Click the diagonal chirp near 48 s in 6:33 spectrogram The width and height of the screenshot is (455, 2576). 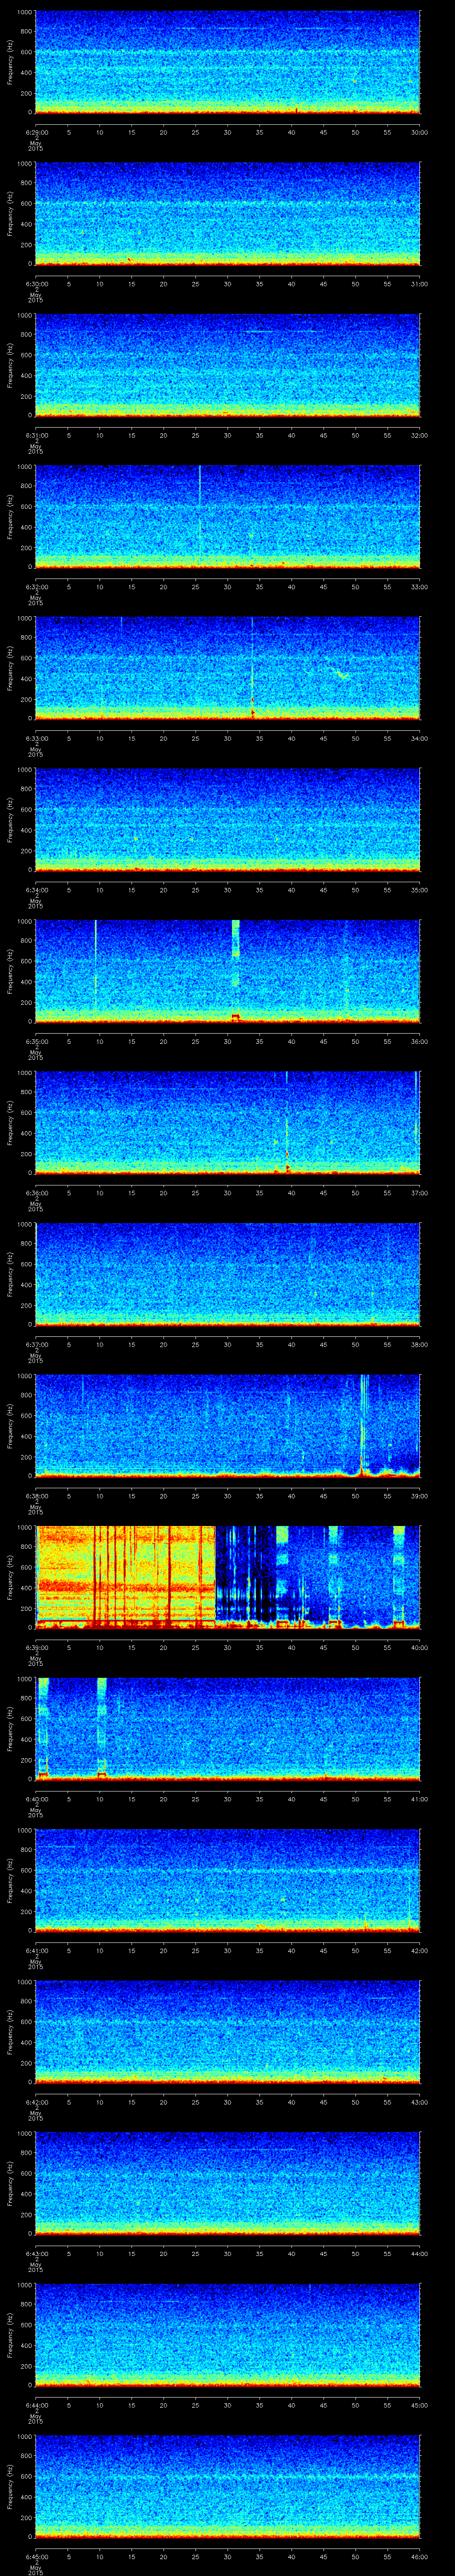tap(340, 673)
